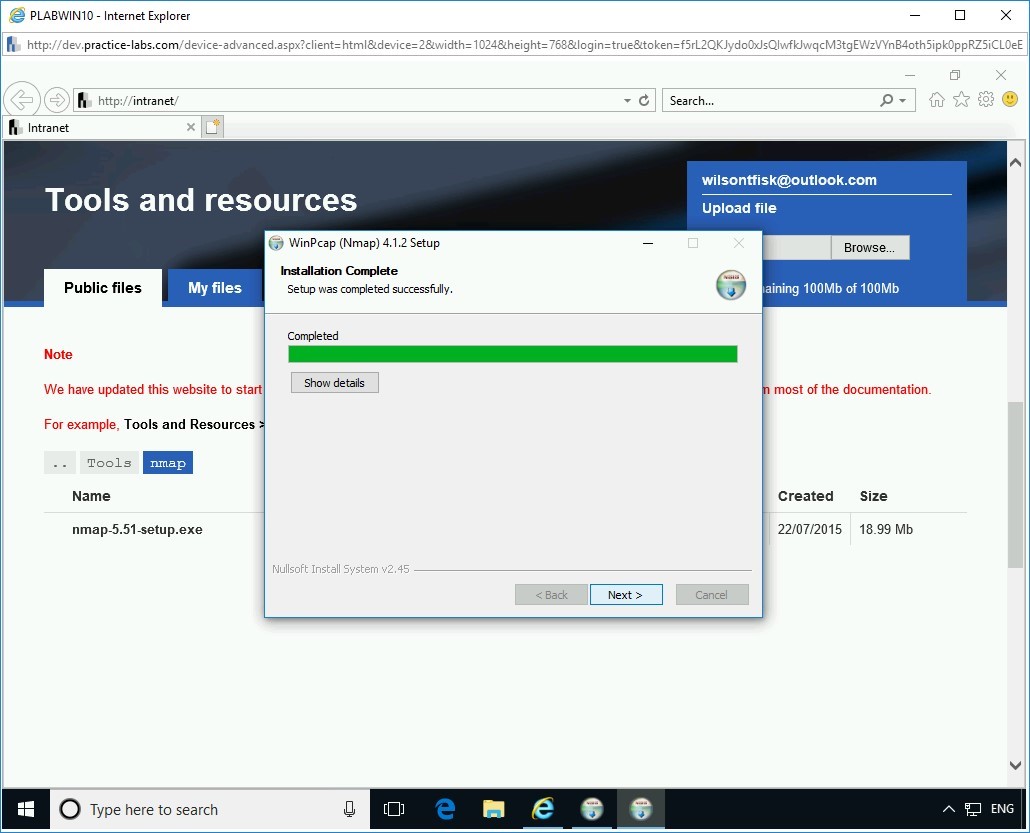
Task: Click Next in the WinPcap setup dialog
Action: (626, 594)
